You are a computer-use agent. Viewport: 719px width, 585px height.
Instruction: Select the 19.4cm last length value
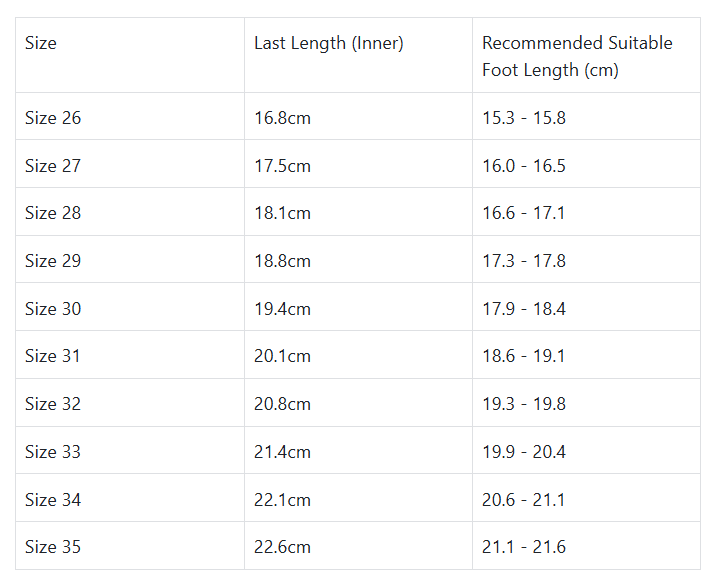click(x=282, y=309)
